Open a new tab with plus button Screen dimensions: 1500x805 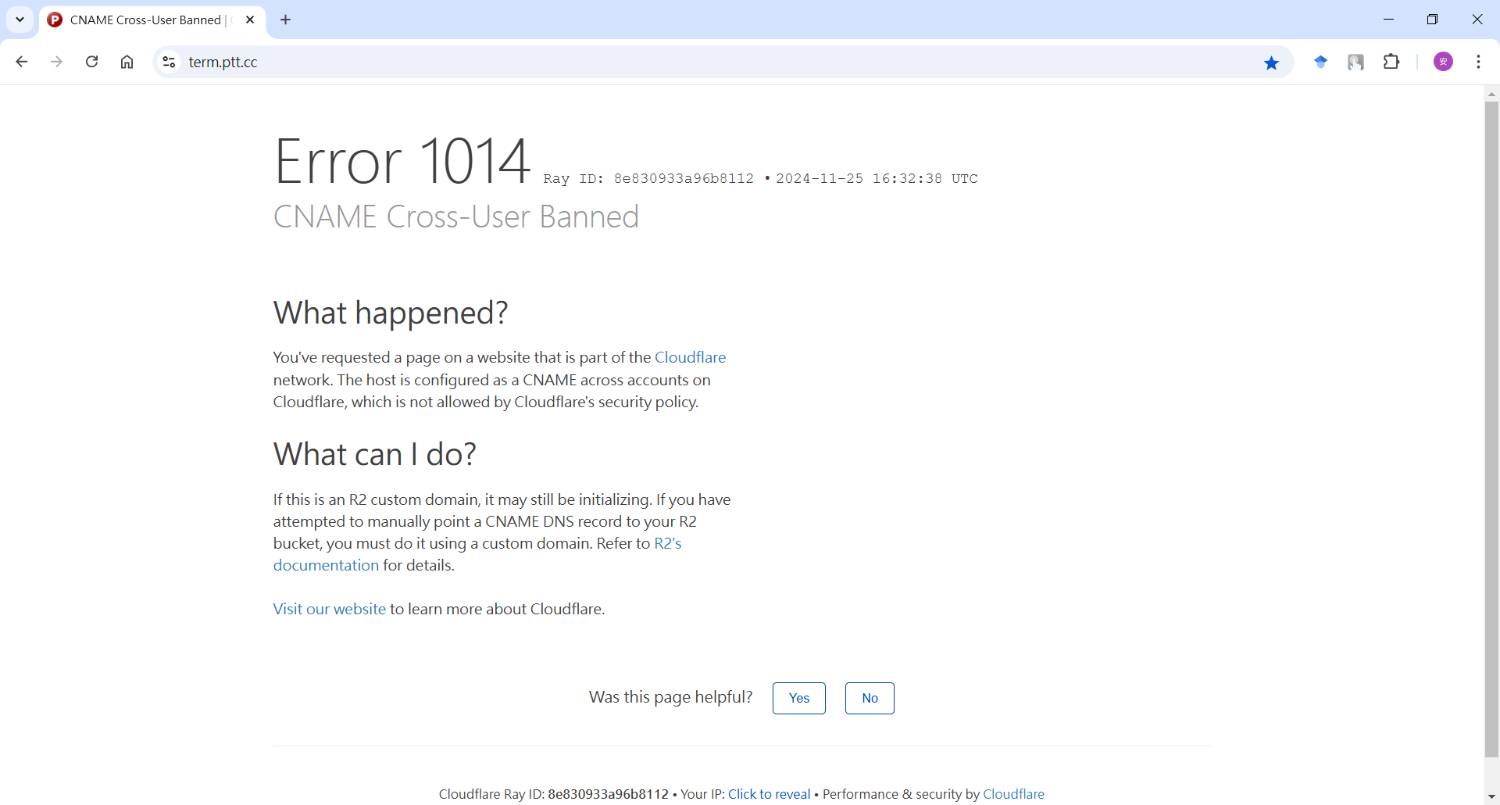[285, 20]
